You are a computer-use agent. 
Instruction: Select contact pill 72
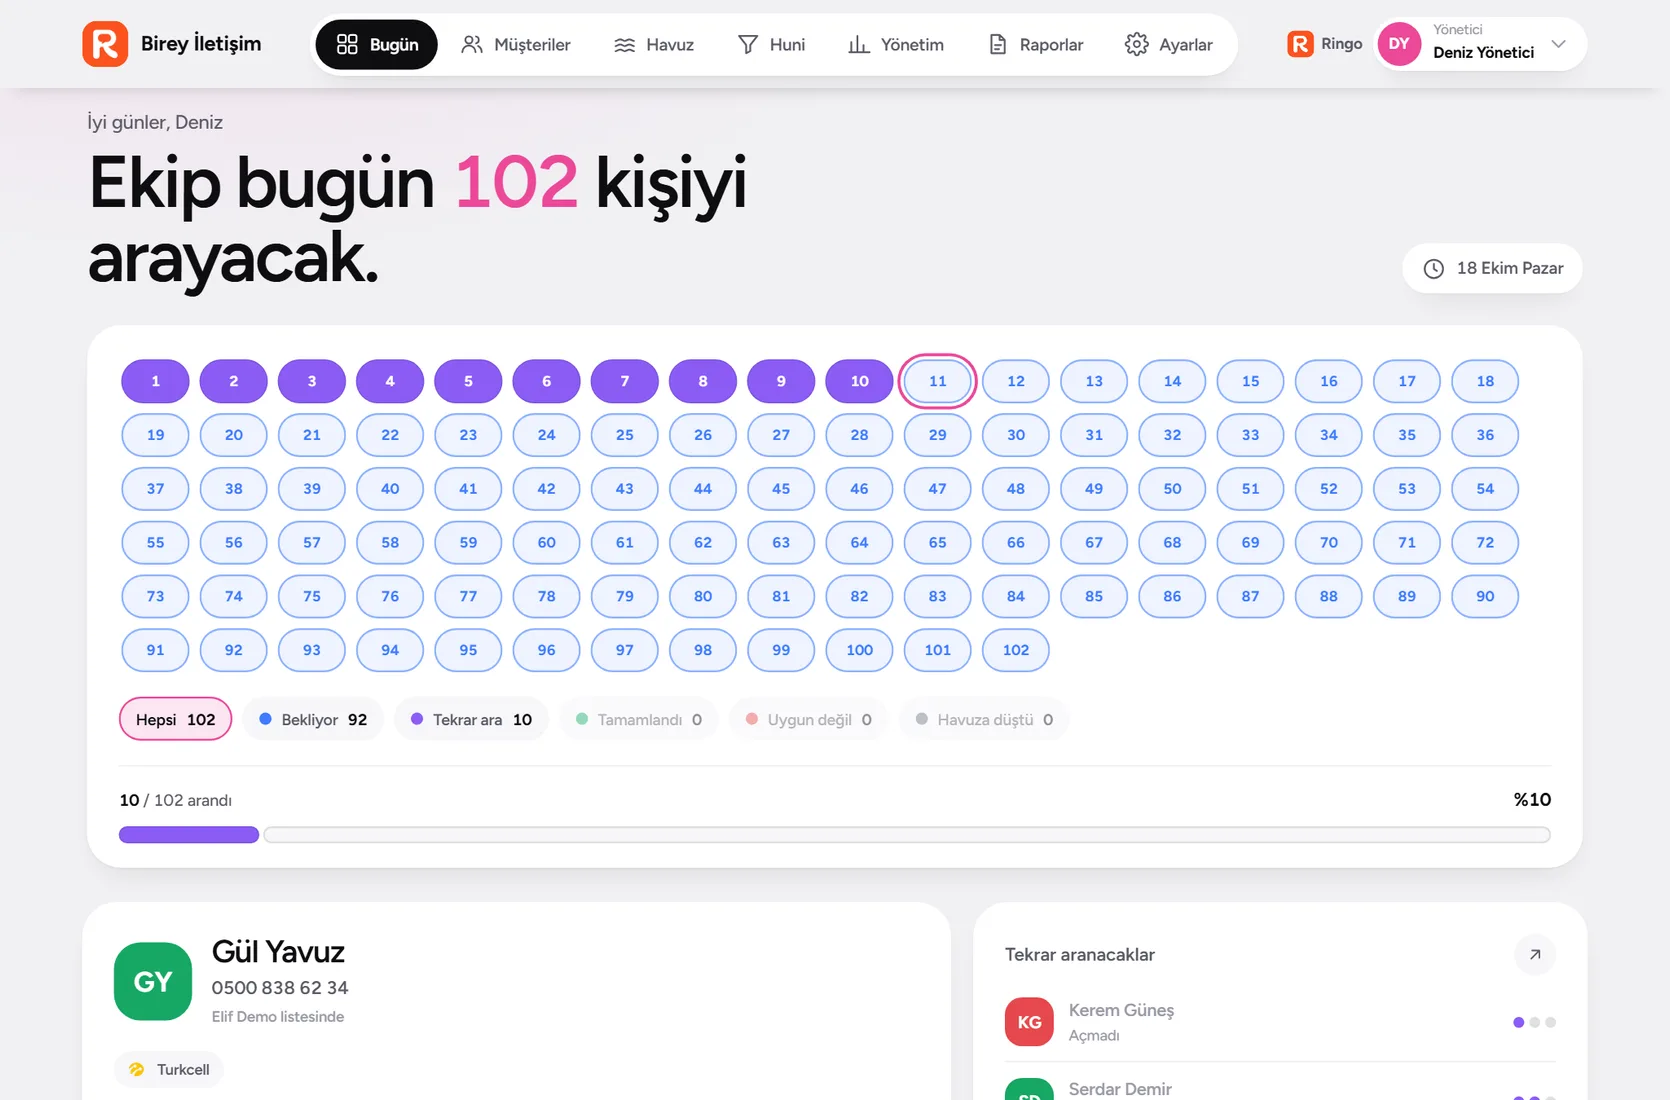(x=1485, y=542)
